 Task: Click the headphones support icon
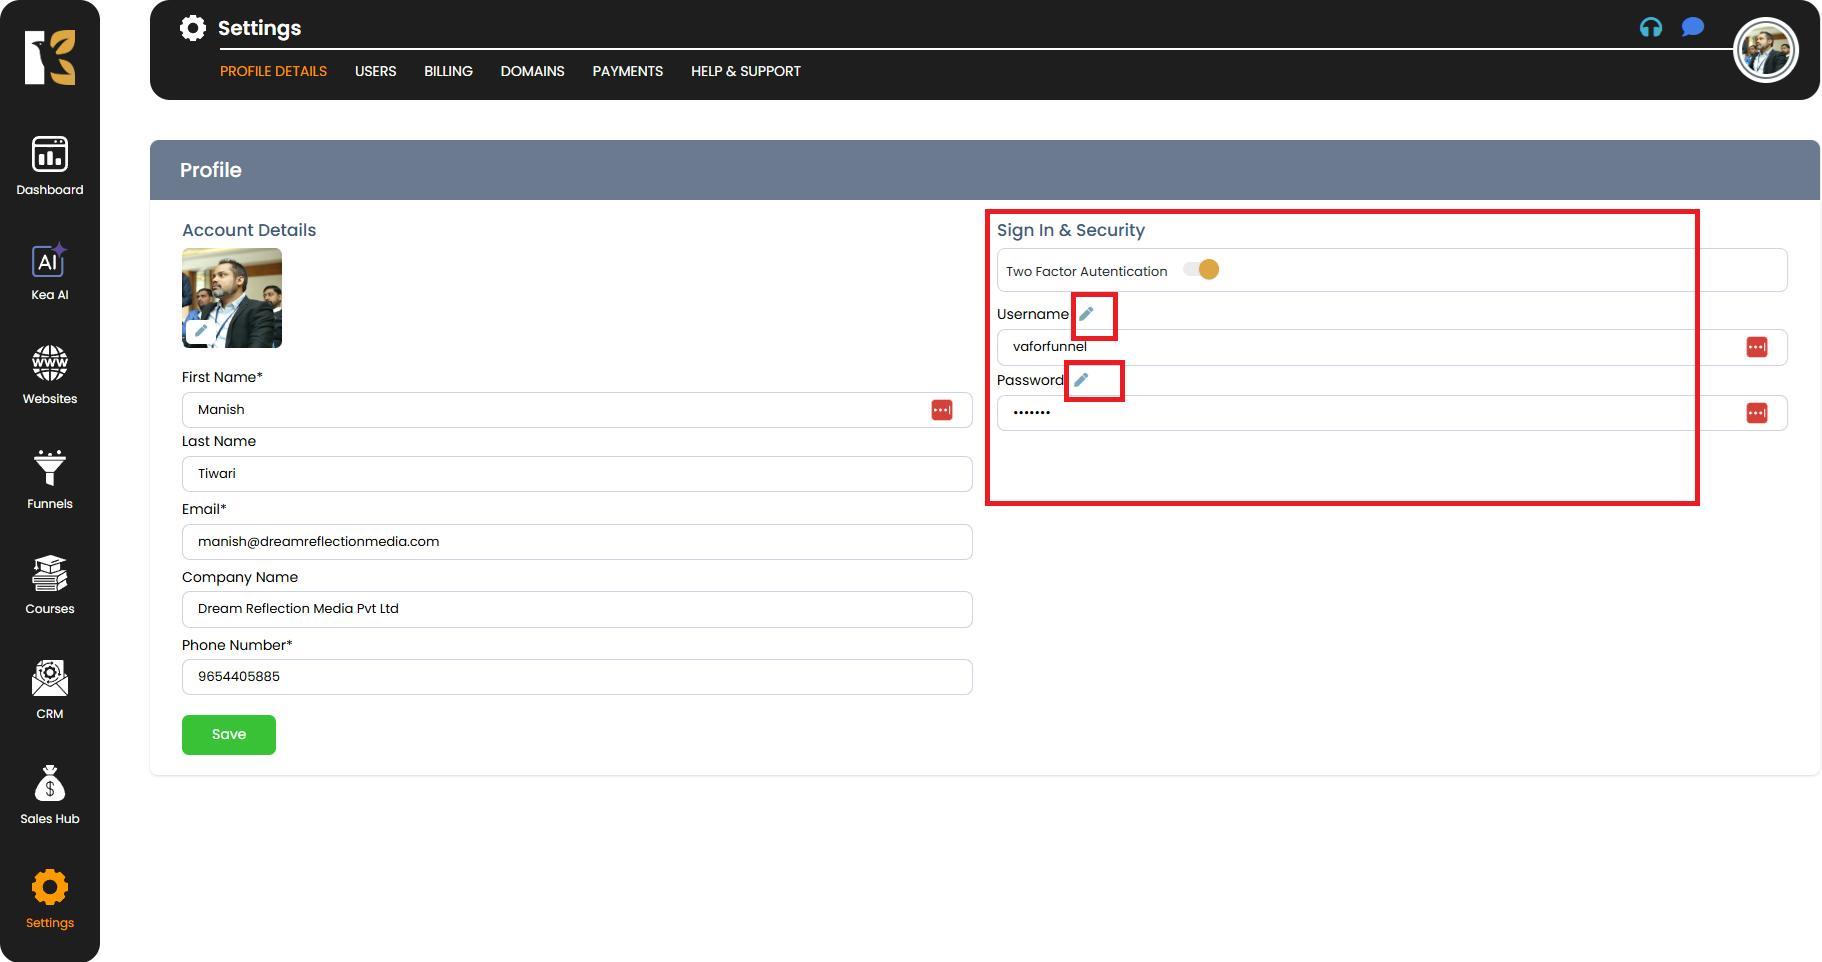(1651, 28)
